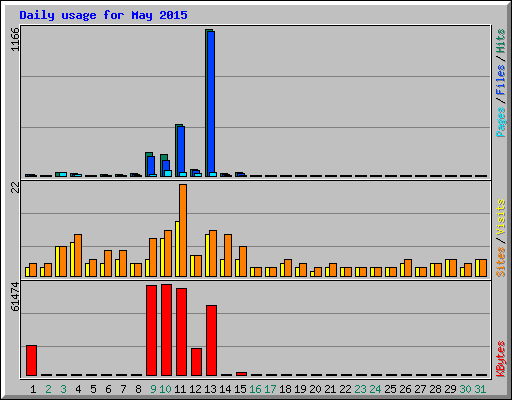Click the 61474 axis value on KBytes chart
This screenshot has width=512, height=400.
(15, 297)
